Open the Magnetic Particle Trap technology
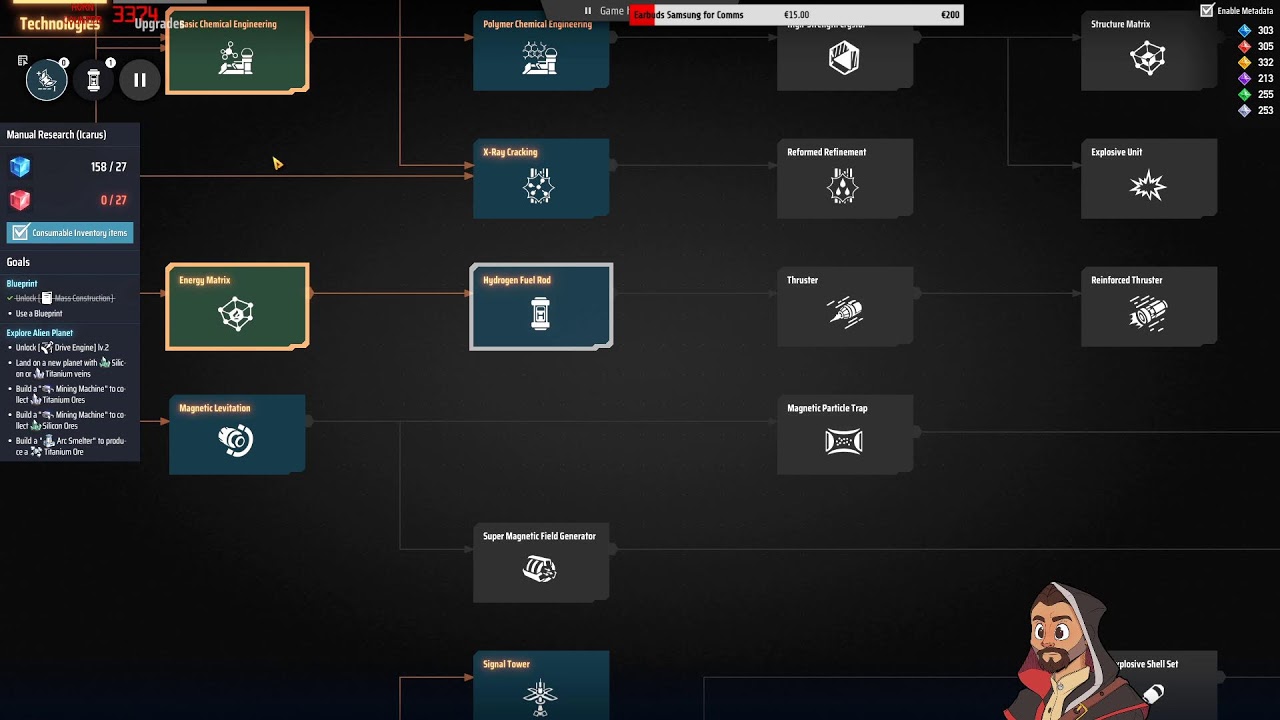Image resolution: width=1280 pixels, height=720 pixels. tap(845, 434)
